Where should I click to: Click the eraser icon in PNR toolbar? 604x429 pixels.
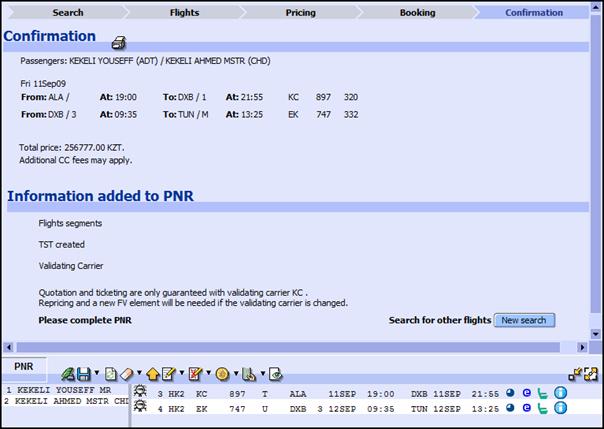coord(126,374)
